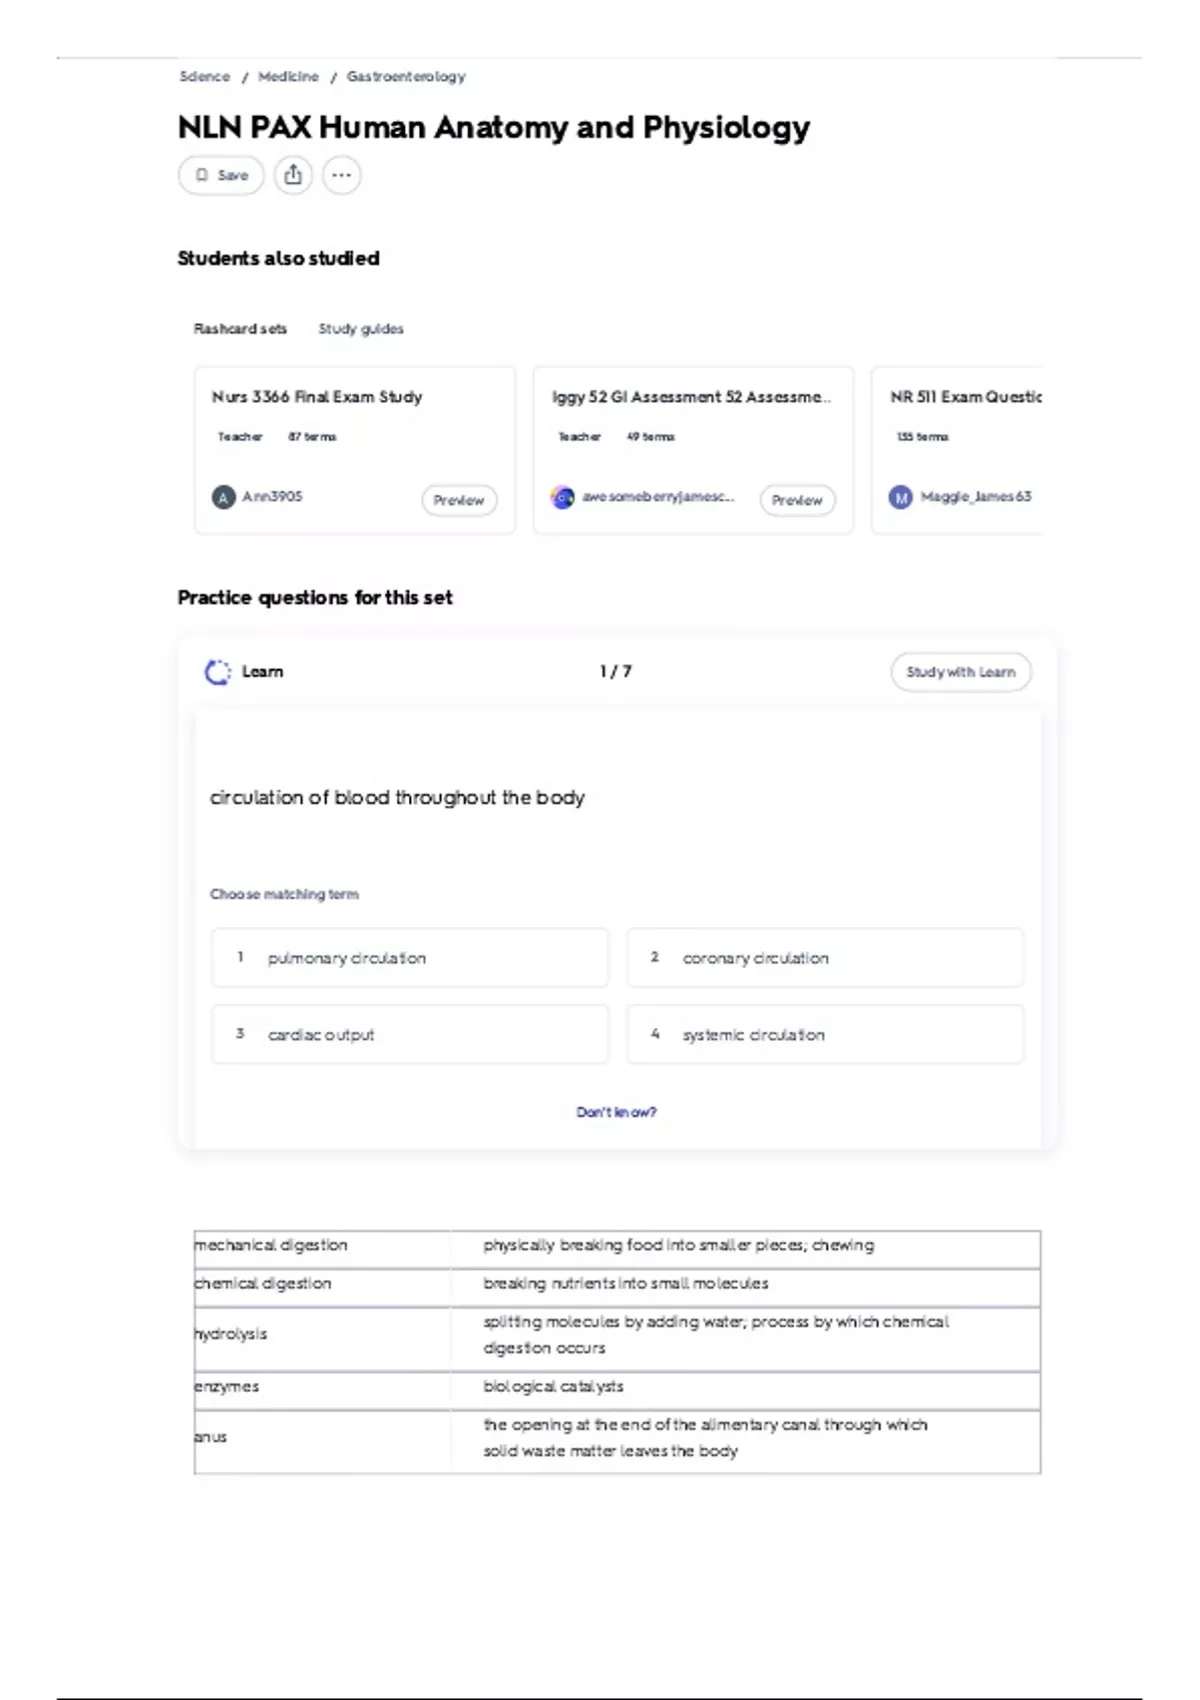1200x1700 pixels.
Task: Click the share icon button
Action: point(293,175)
